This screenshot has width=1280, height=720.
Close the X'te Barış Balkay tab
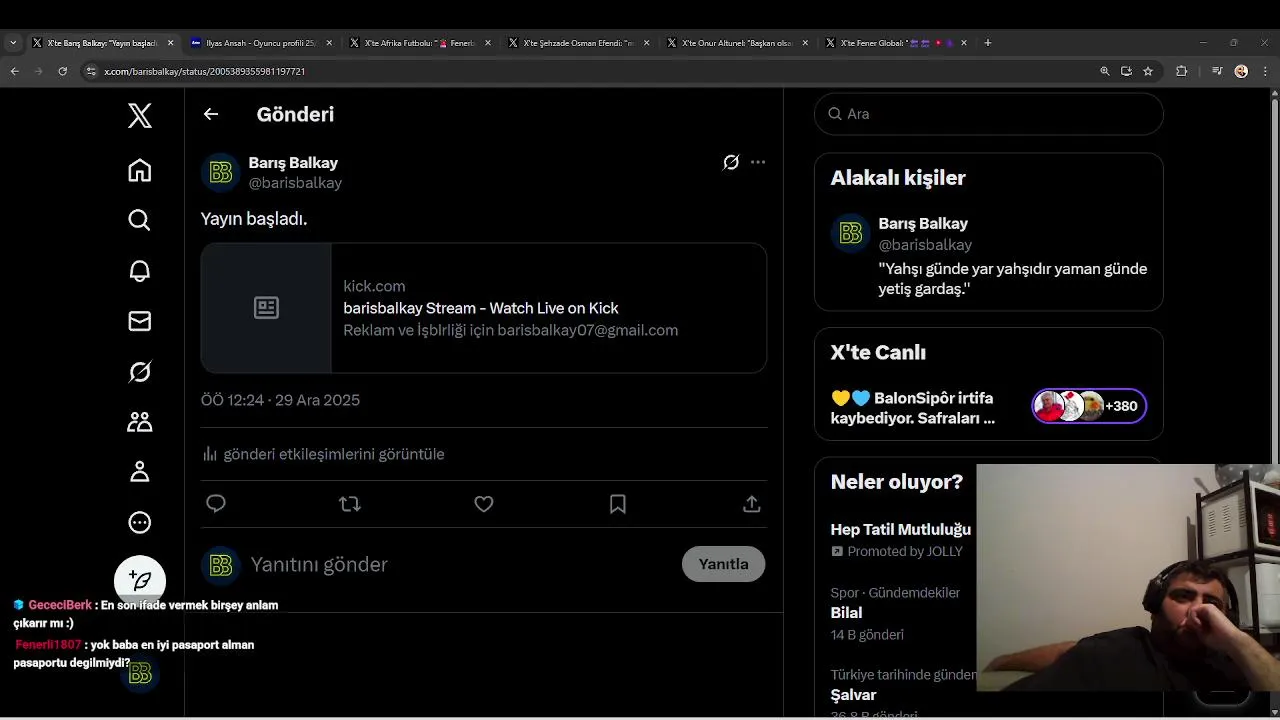click(x=170, y=43)
